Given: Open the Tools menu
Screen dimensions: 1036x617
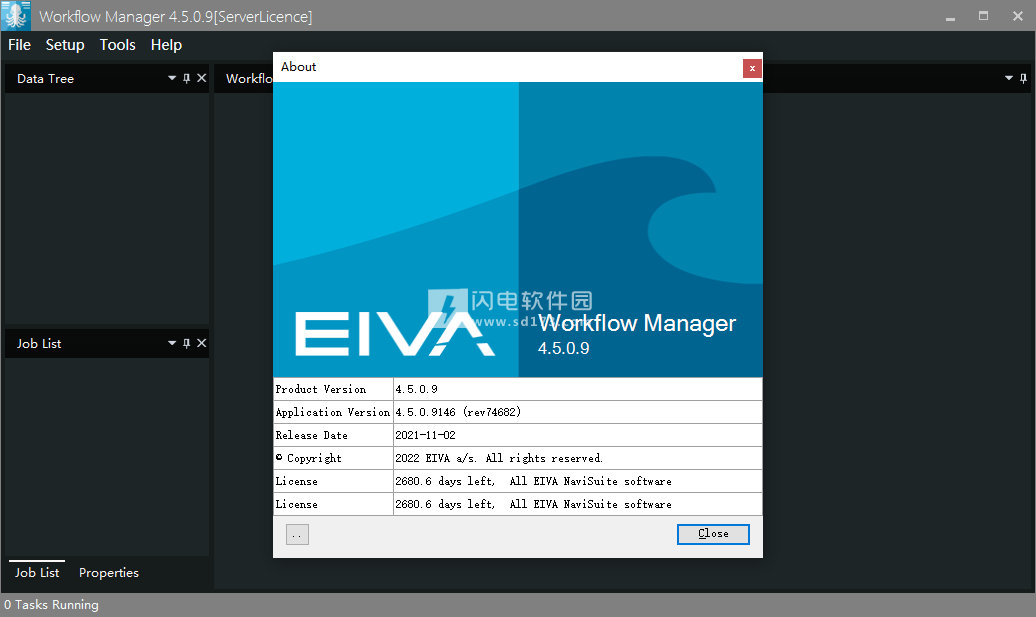Looking at the screenshot, I should [118, 45].
